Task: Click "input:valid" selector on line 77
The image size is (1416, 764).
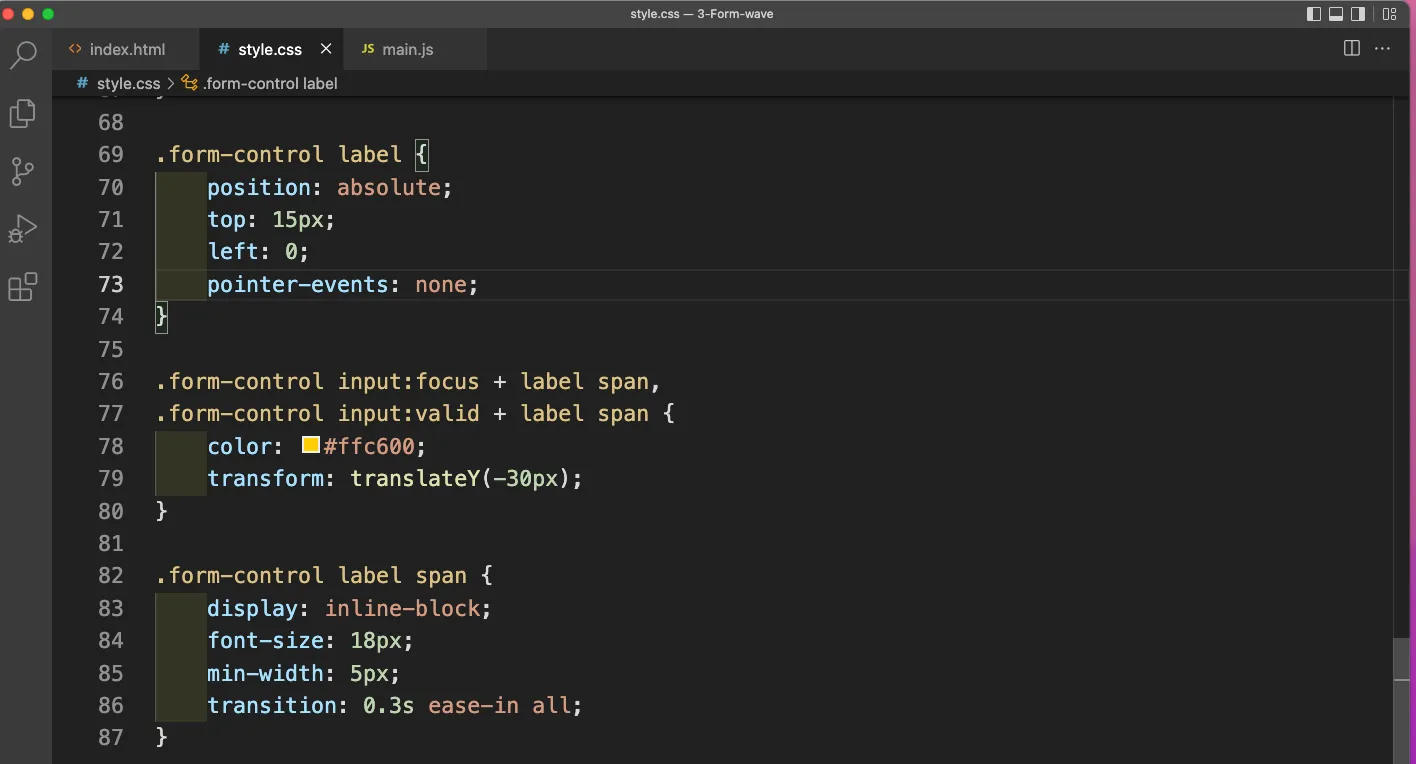Action: [x=408, y=413]
